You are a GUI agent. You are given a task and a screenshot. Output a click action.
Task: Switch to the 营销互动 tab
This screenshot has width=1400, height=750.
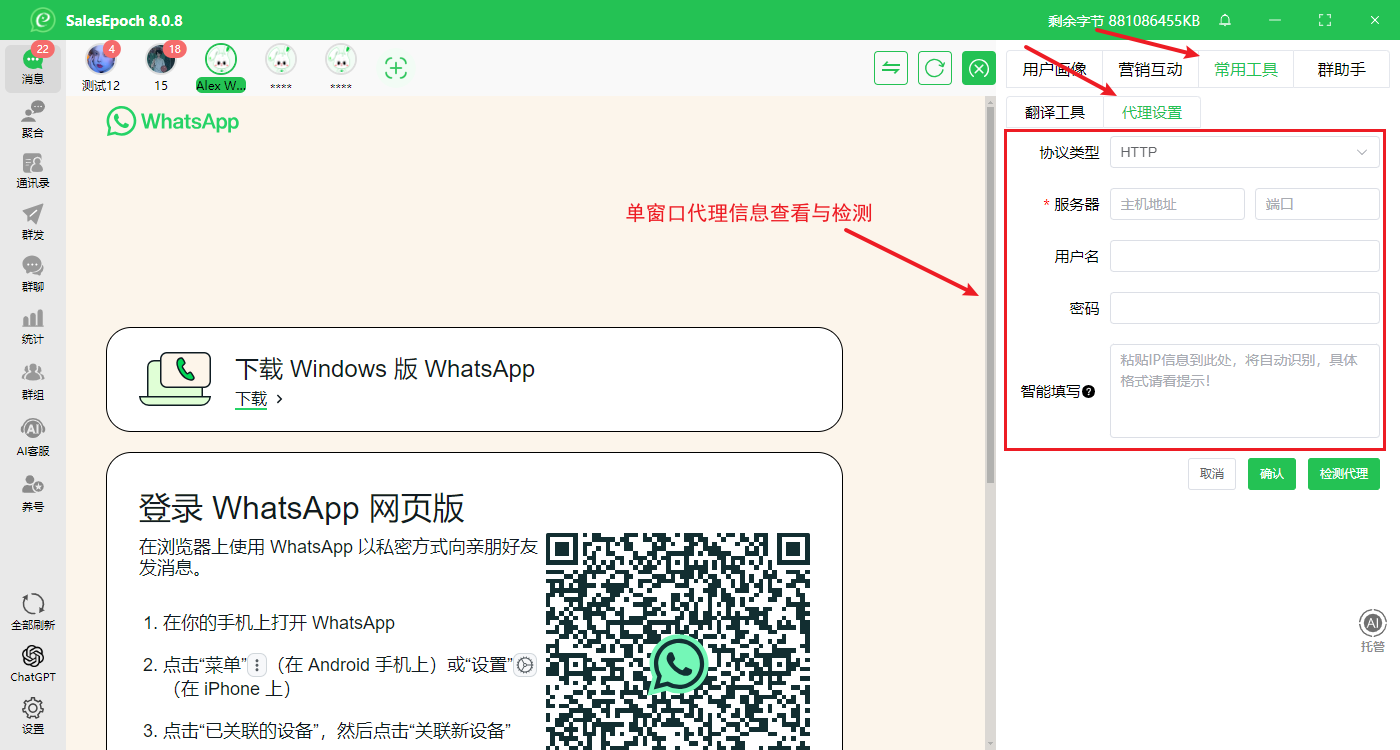tap(1150, 69)
